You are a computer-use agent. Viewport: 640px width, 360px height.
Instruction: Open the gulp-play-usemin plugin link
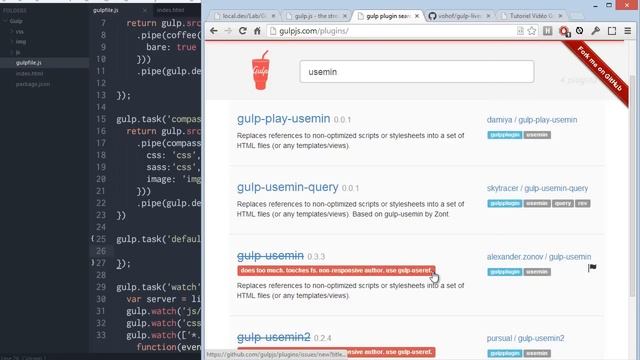pyautogui.click(x=284, y=119)
